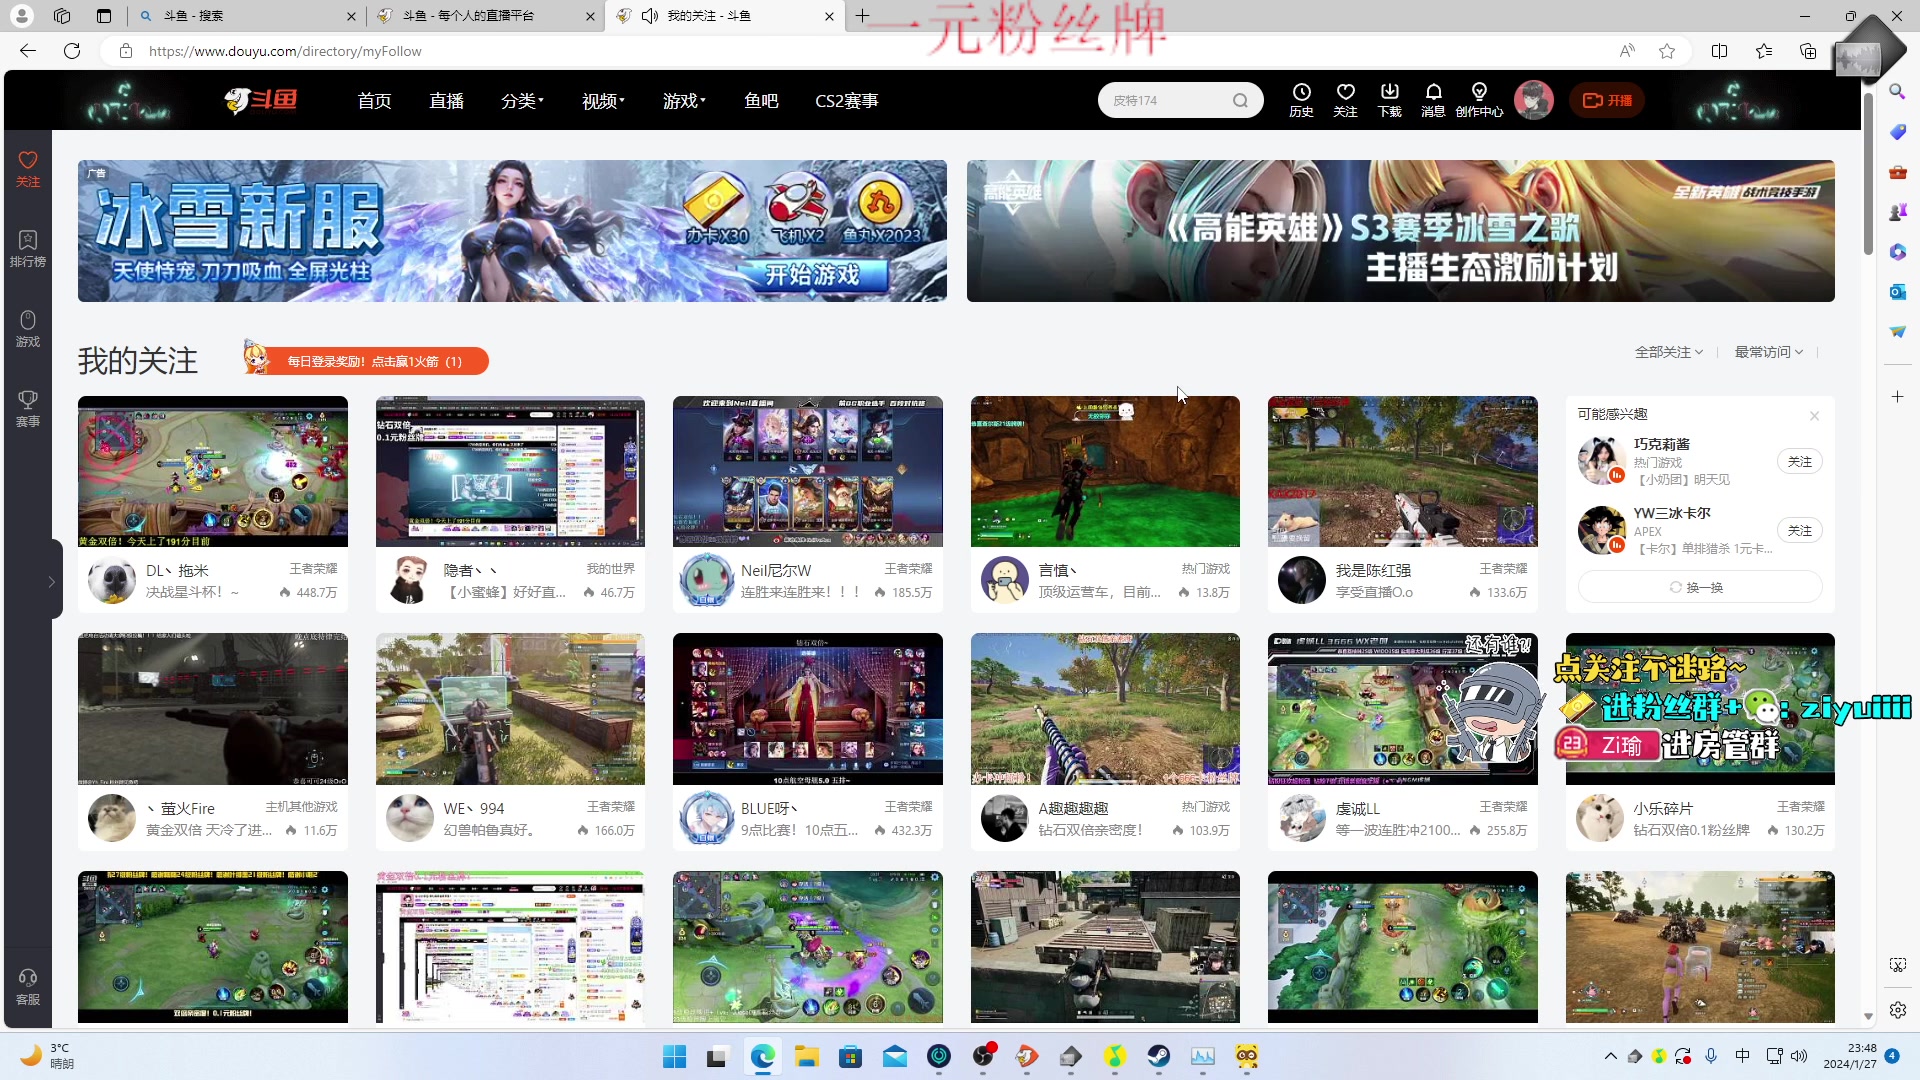This screenshot has height=1080, width=1920.
Task: Open 首页 navigation item
Action: pos(375,101)
